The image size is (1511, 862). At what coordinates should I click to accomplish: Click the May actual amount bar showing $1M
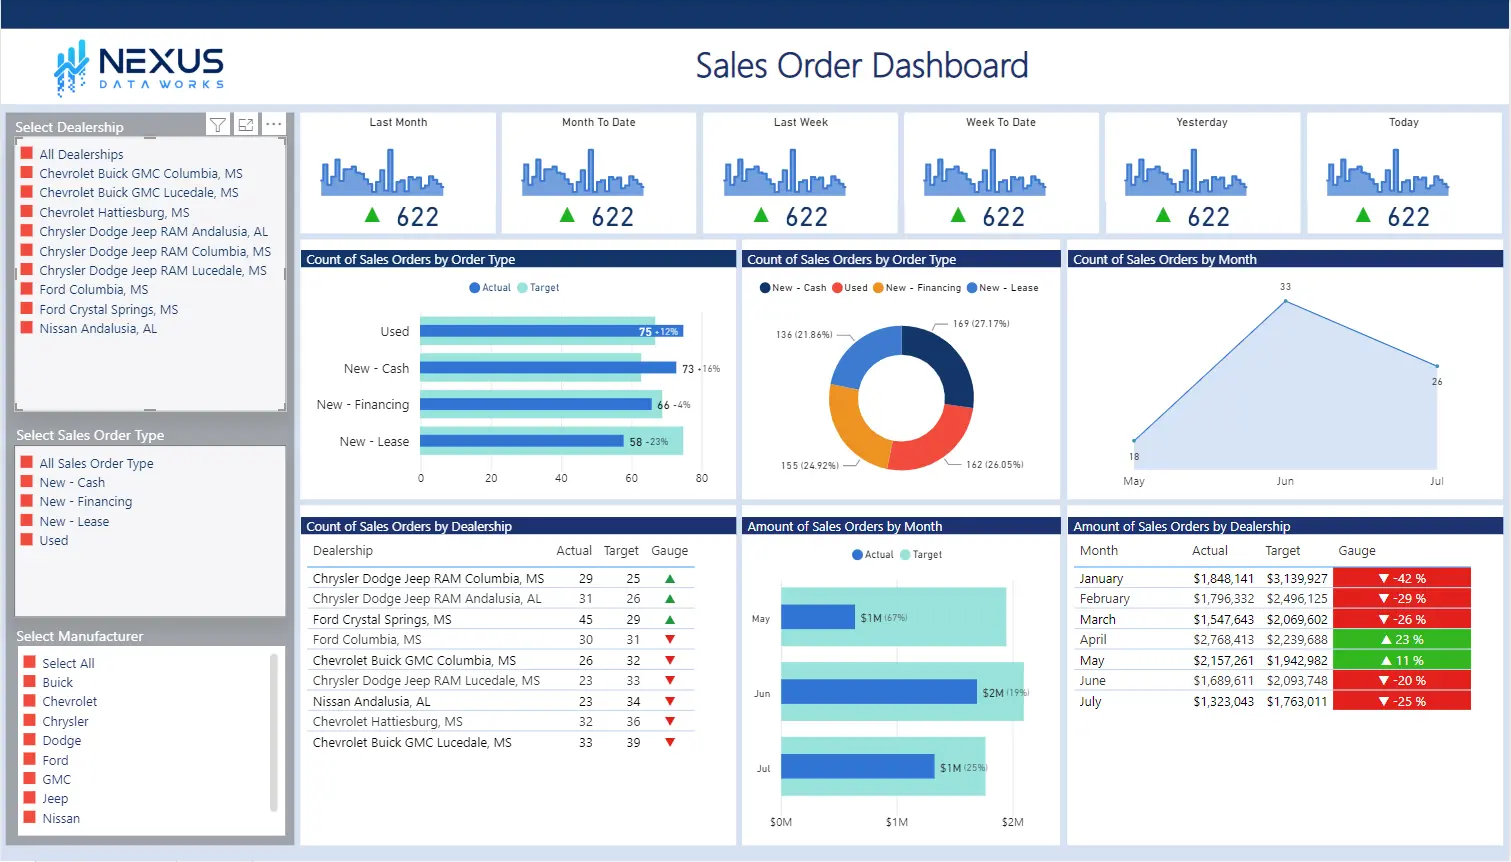tap(817, 617)
